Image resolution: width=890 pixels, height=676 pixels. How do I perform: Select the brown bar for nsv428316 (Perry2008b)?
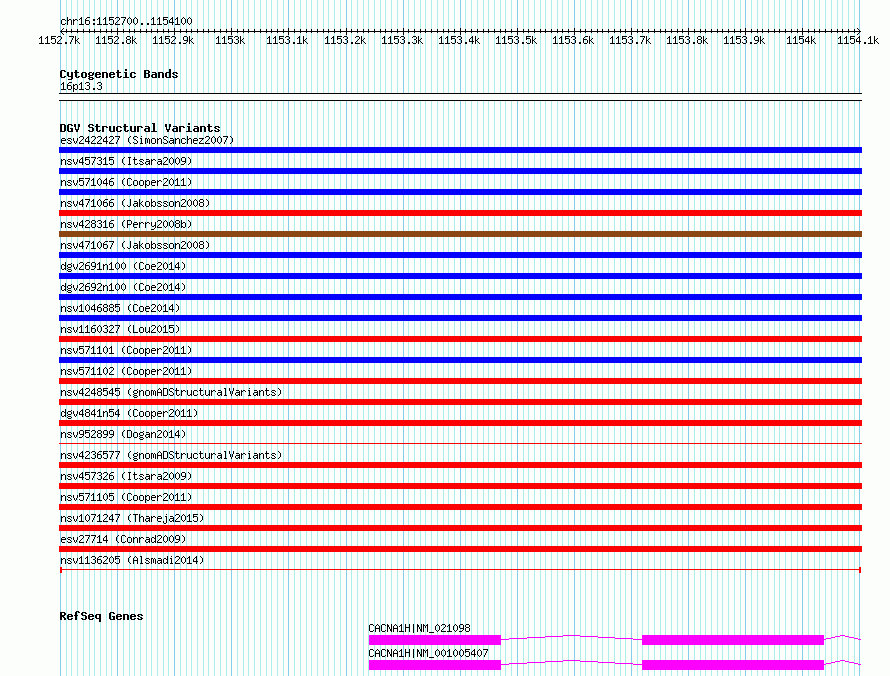(460, 234)
